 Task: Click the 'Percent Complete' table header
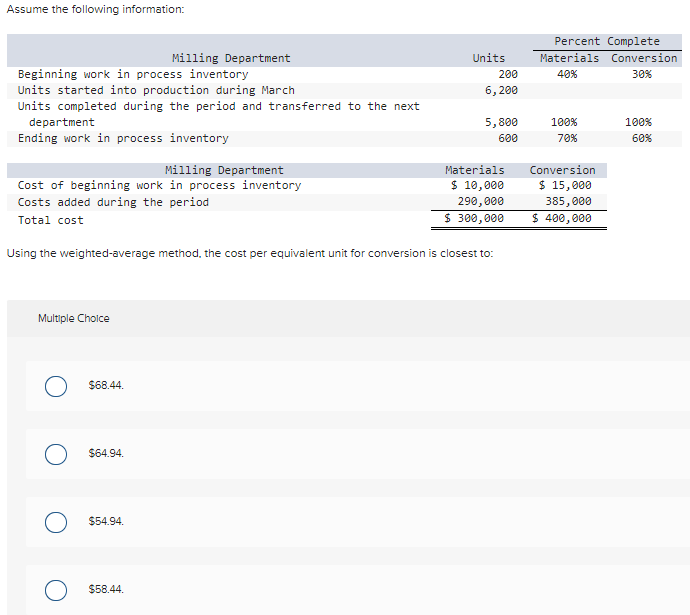coord(607,41)
